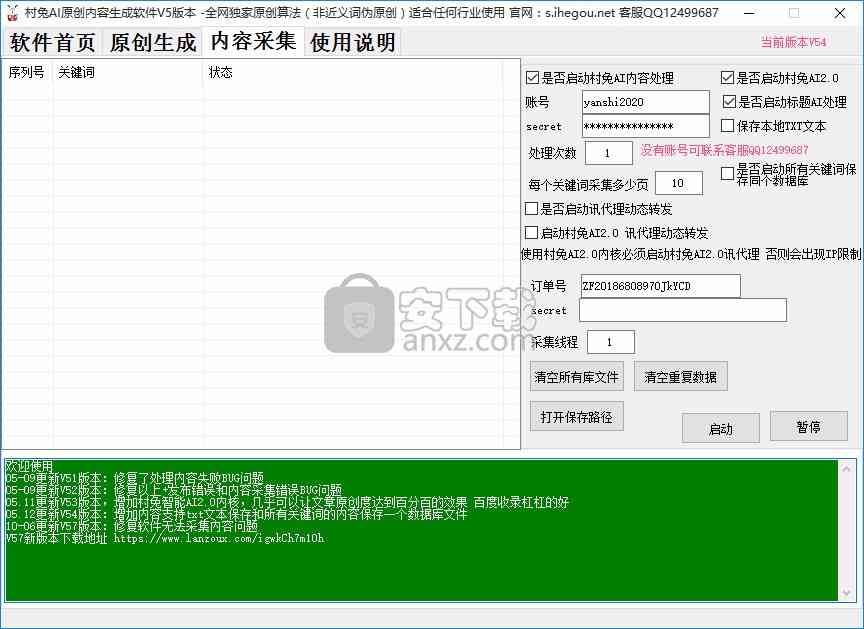Viewport: 864px width, 629px height.
Task: Click the 当前版本V54 label
Action: pyautogui.click(x=793, y=42)
